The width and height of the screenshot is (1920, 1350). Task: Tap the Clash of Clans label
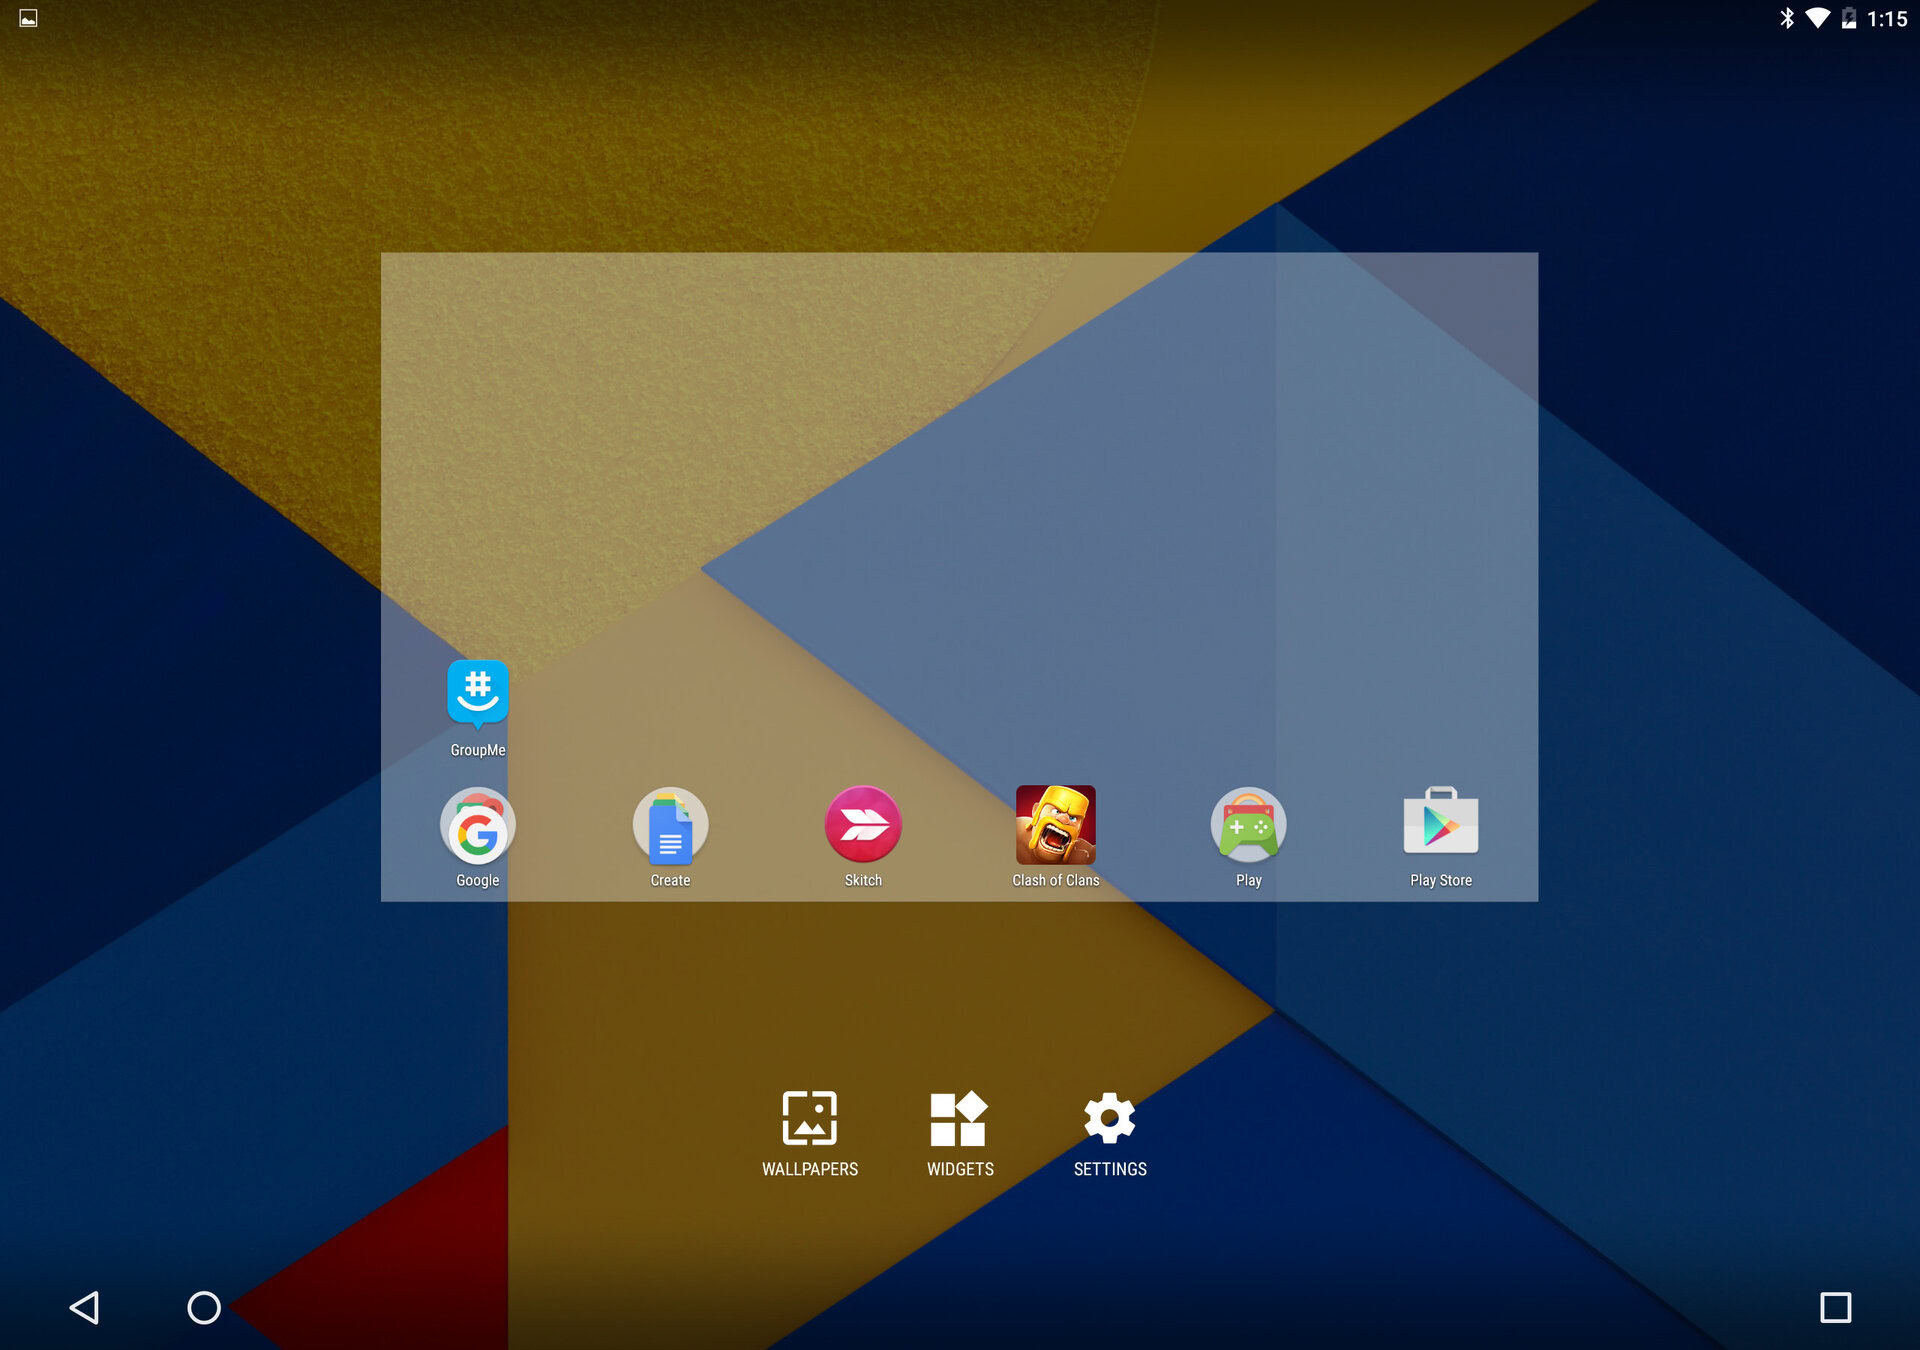[x=1055, y=880]
